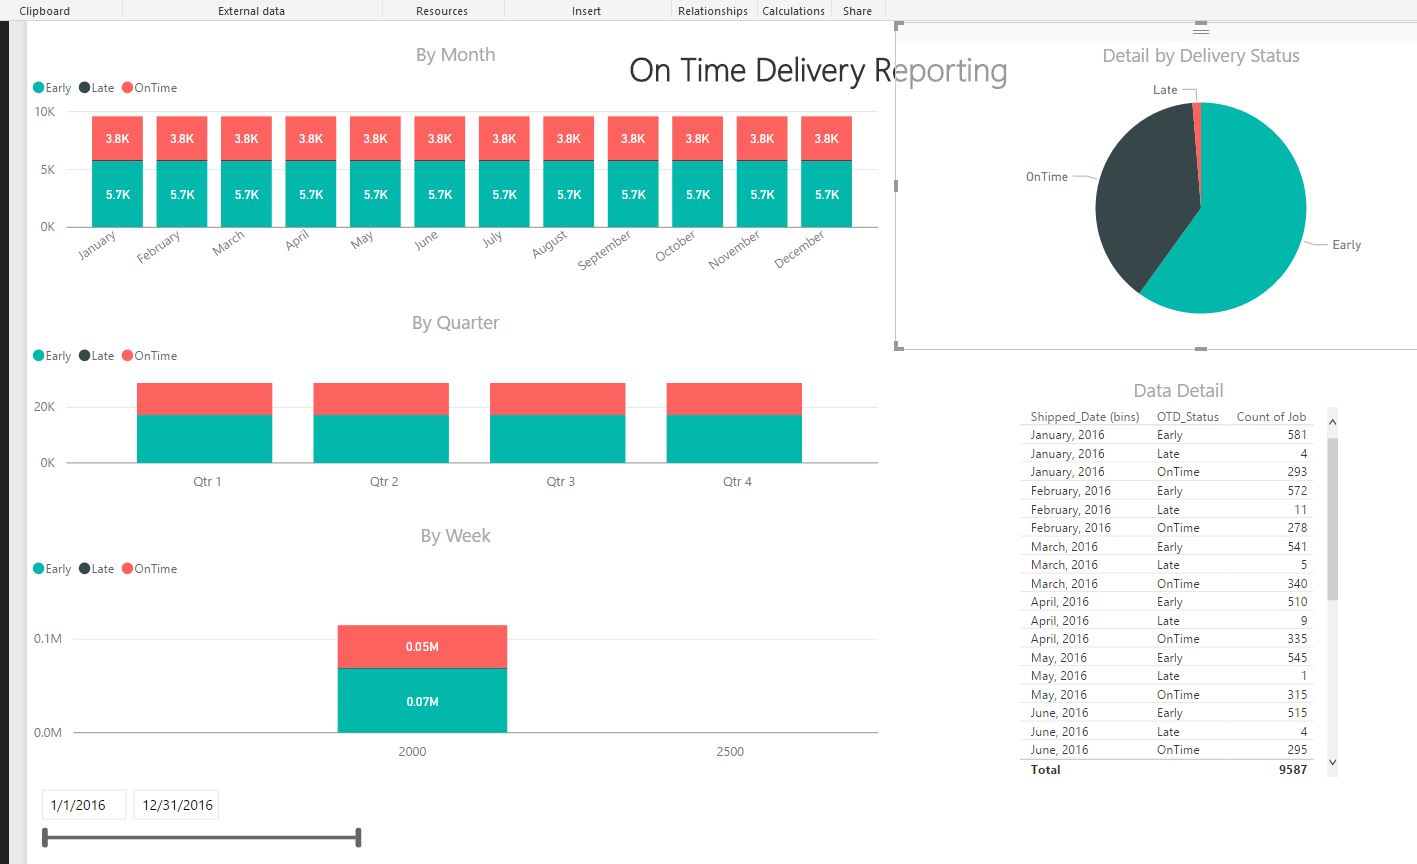The height and width of the screenshot is (864, 1417).
Task: Click January's 3.8K bar segment in By Month
Action: tap(118, 139)
